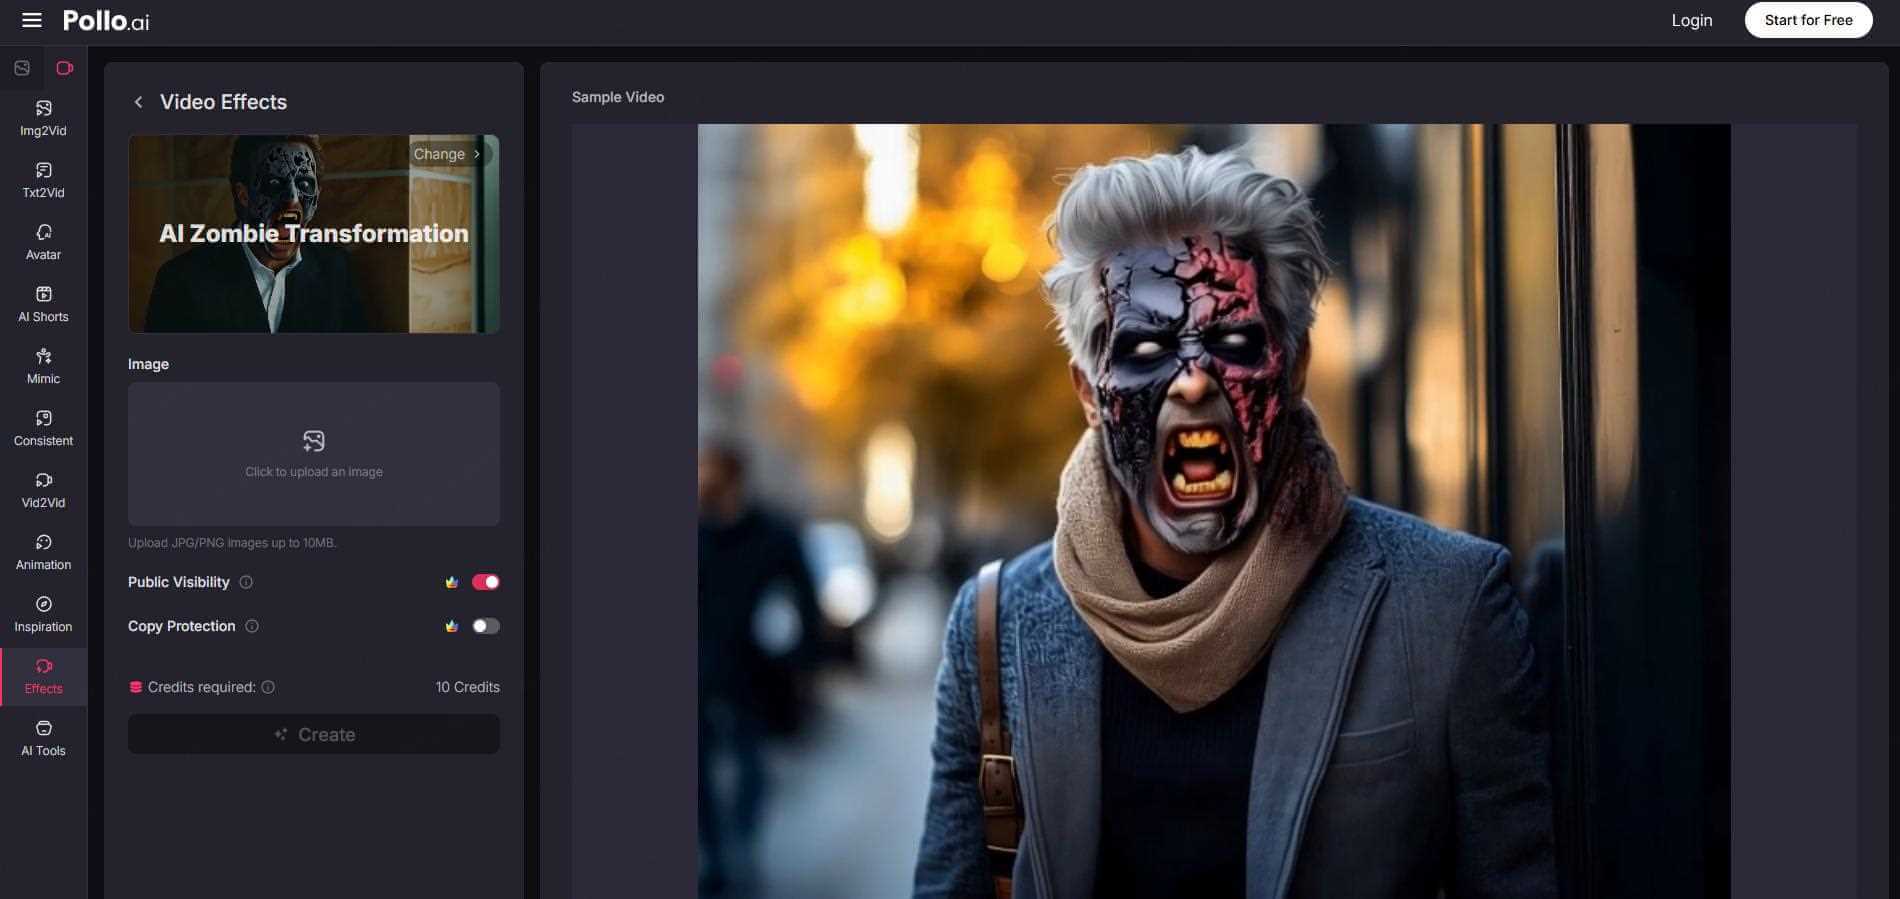Show Copy Protection info icon
The height and width of the screenshot is (899, 1900).
pos(252,626)
